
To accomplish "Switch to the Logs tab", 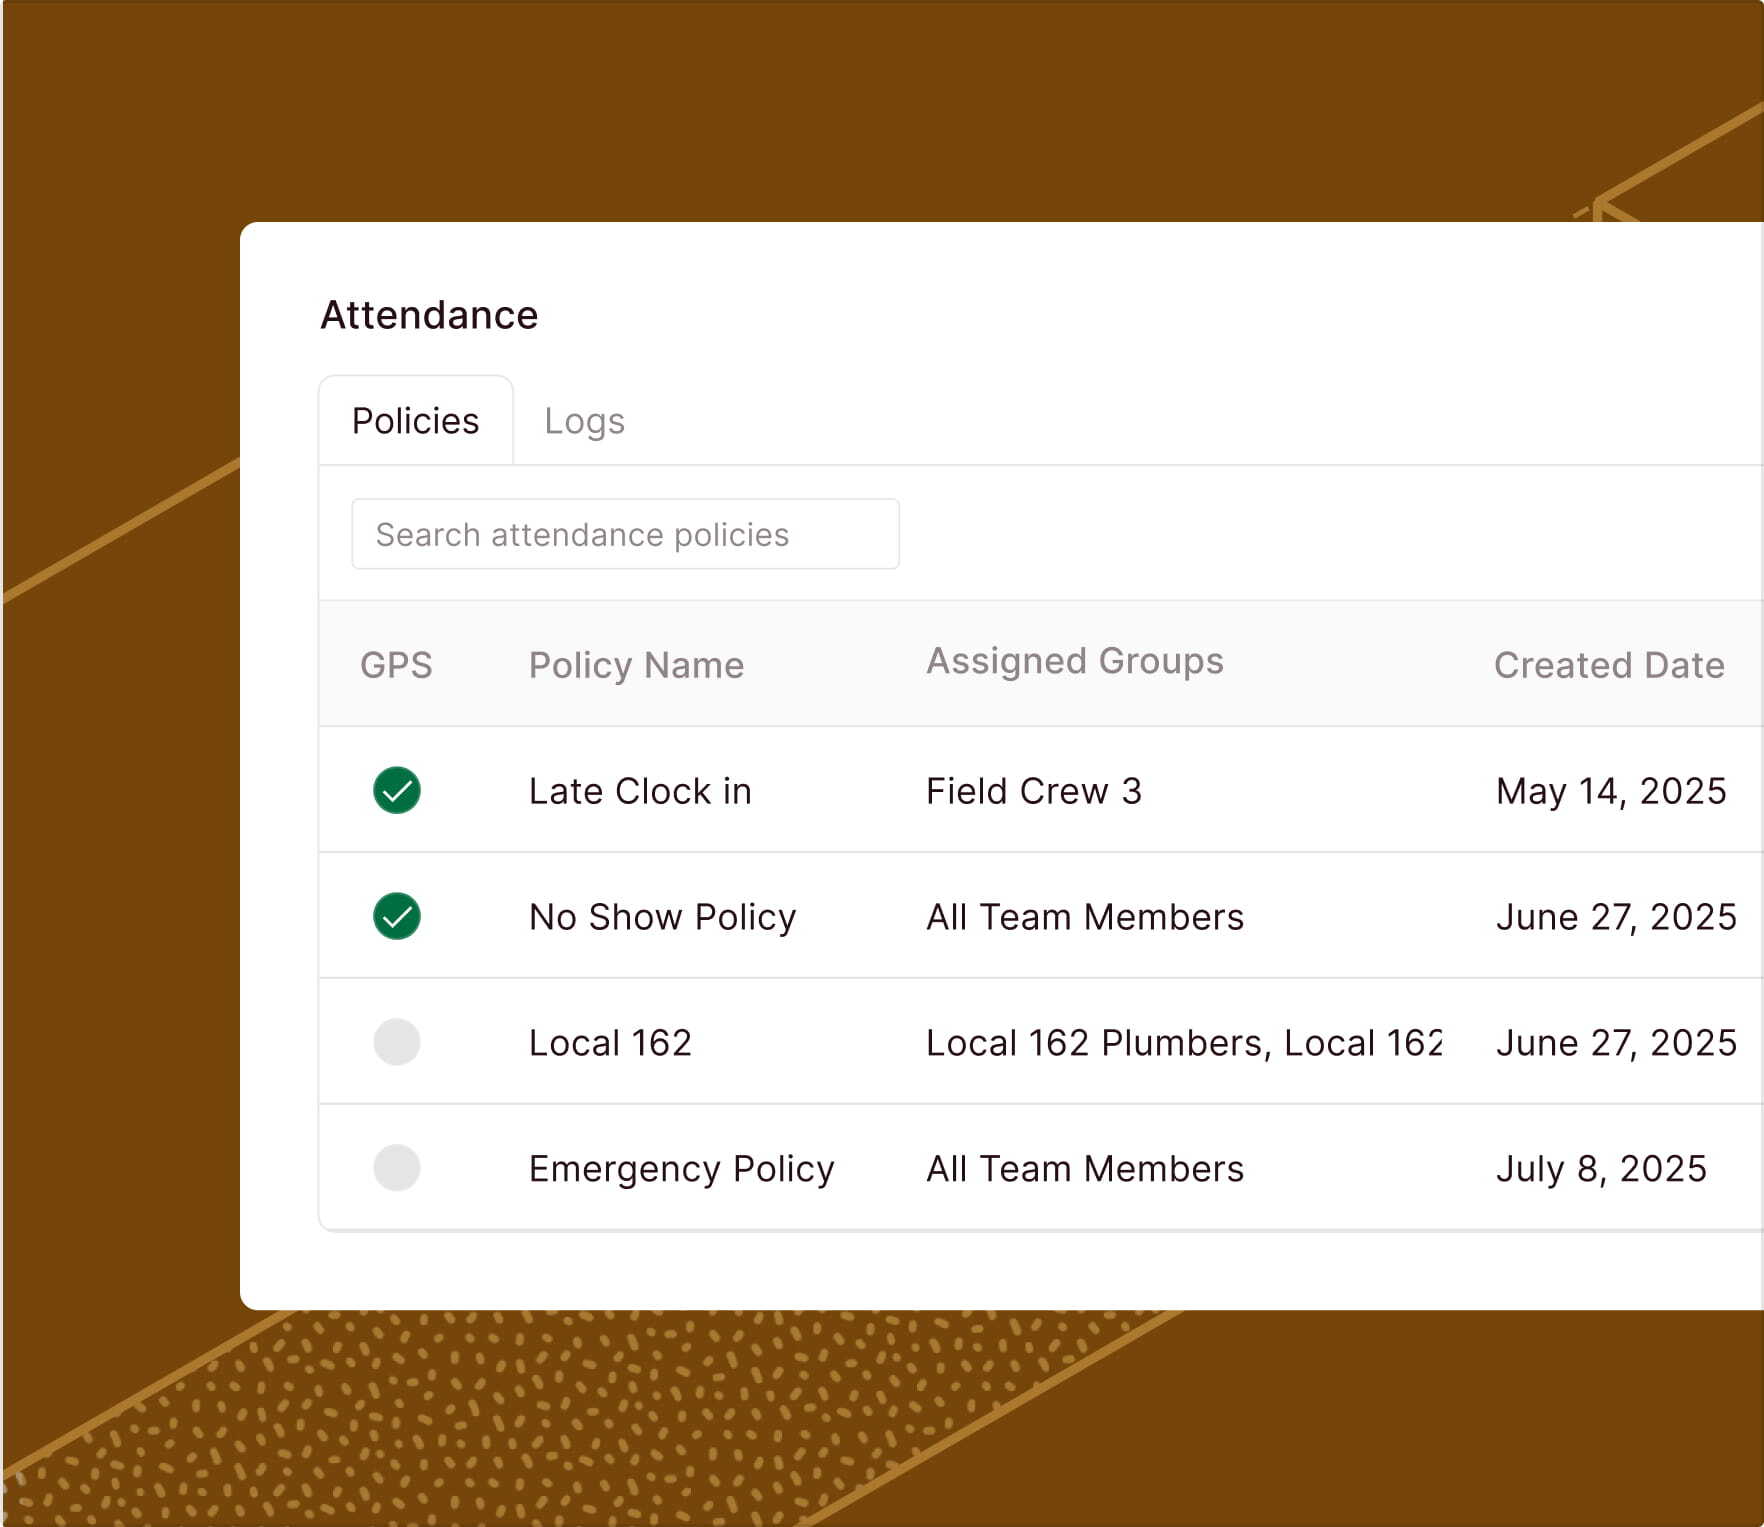I will 584,421.
